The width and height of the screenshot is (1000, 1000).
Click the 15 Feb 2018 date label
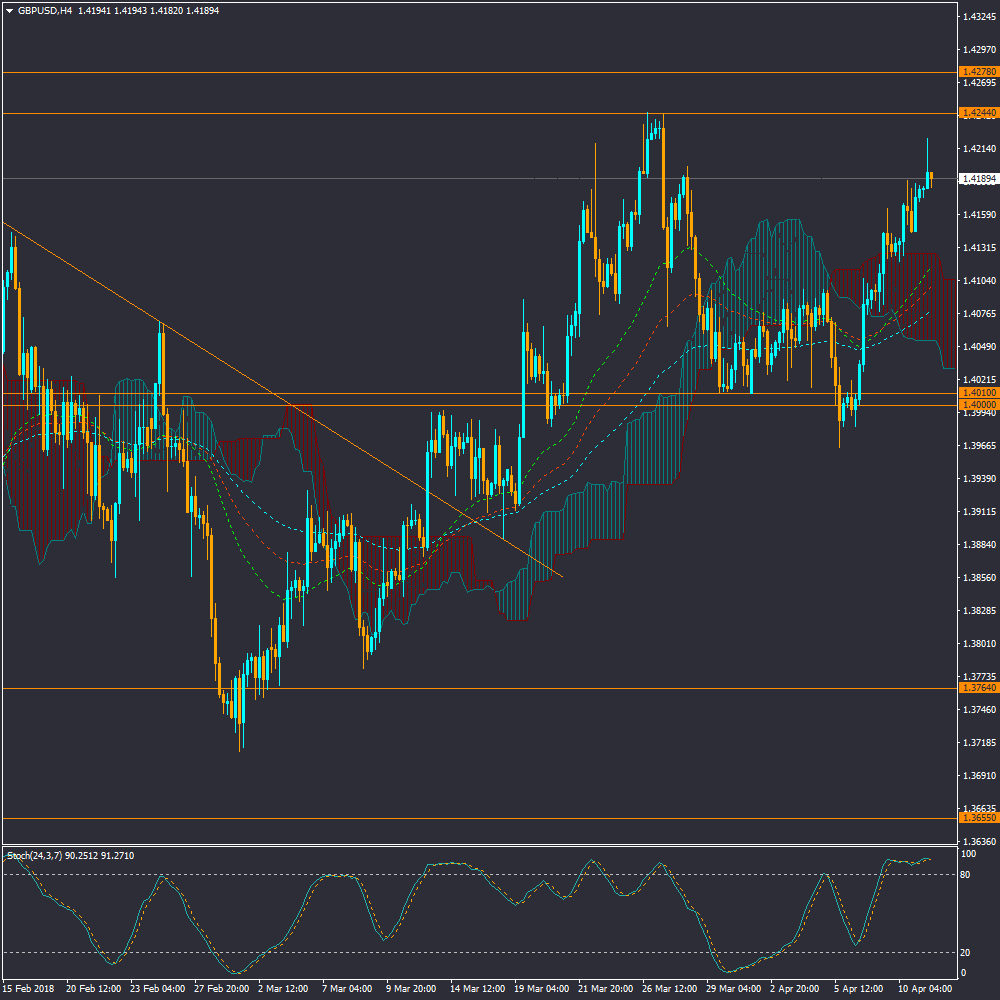tap(28, 988)
